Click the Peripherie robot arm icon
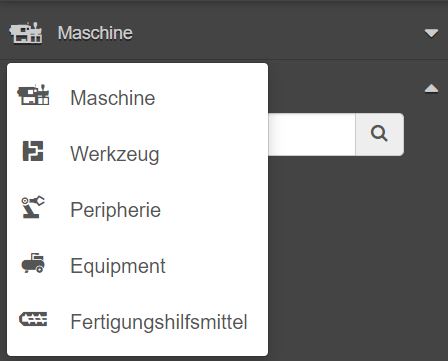The height and width of the screenshot is (361, 448). click(33, 207)
